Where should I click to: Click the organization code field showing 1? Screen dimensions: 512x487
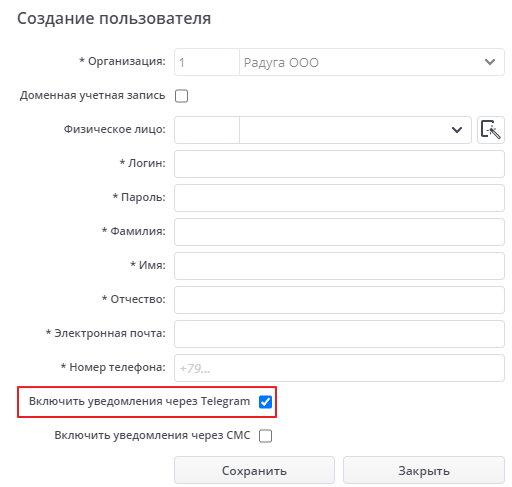(x=207, y=62)
